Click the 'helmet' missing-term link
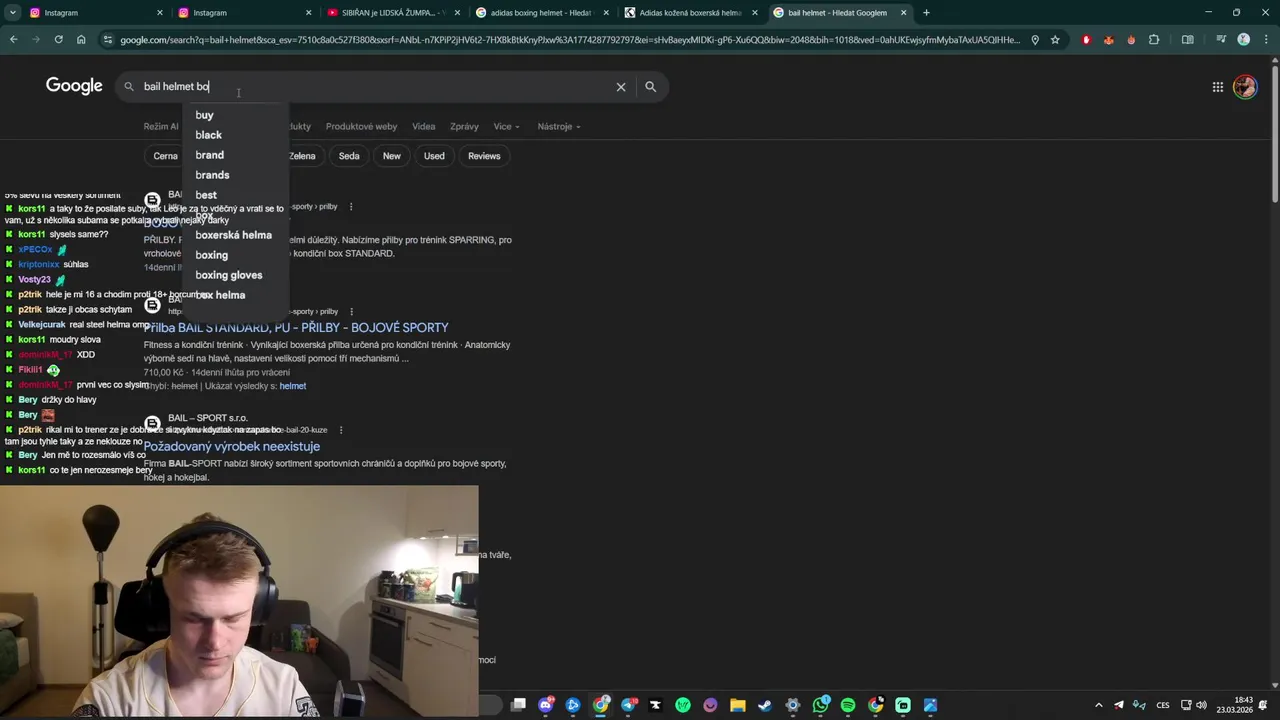This screenshot has height=720, width=1280. 293,386
